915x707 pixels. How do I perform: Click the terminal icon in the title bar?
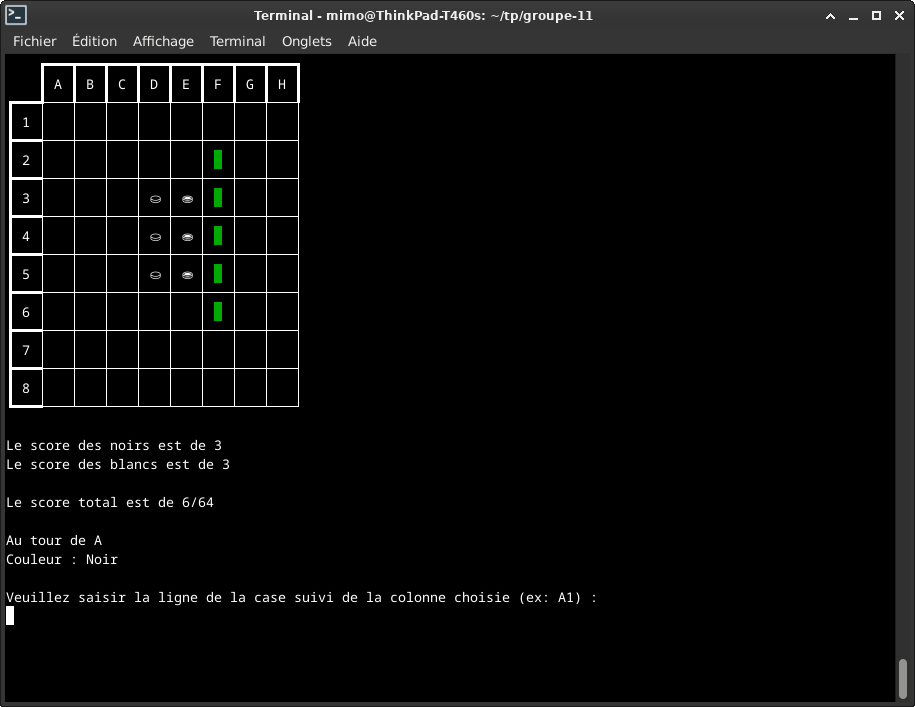(15, 15)
